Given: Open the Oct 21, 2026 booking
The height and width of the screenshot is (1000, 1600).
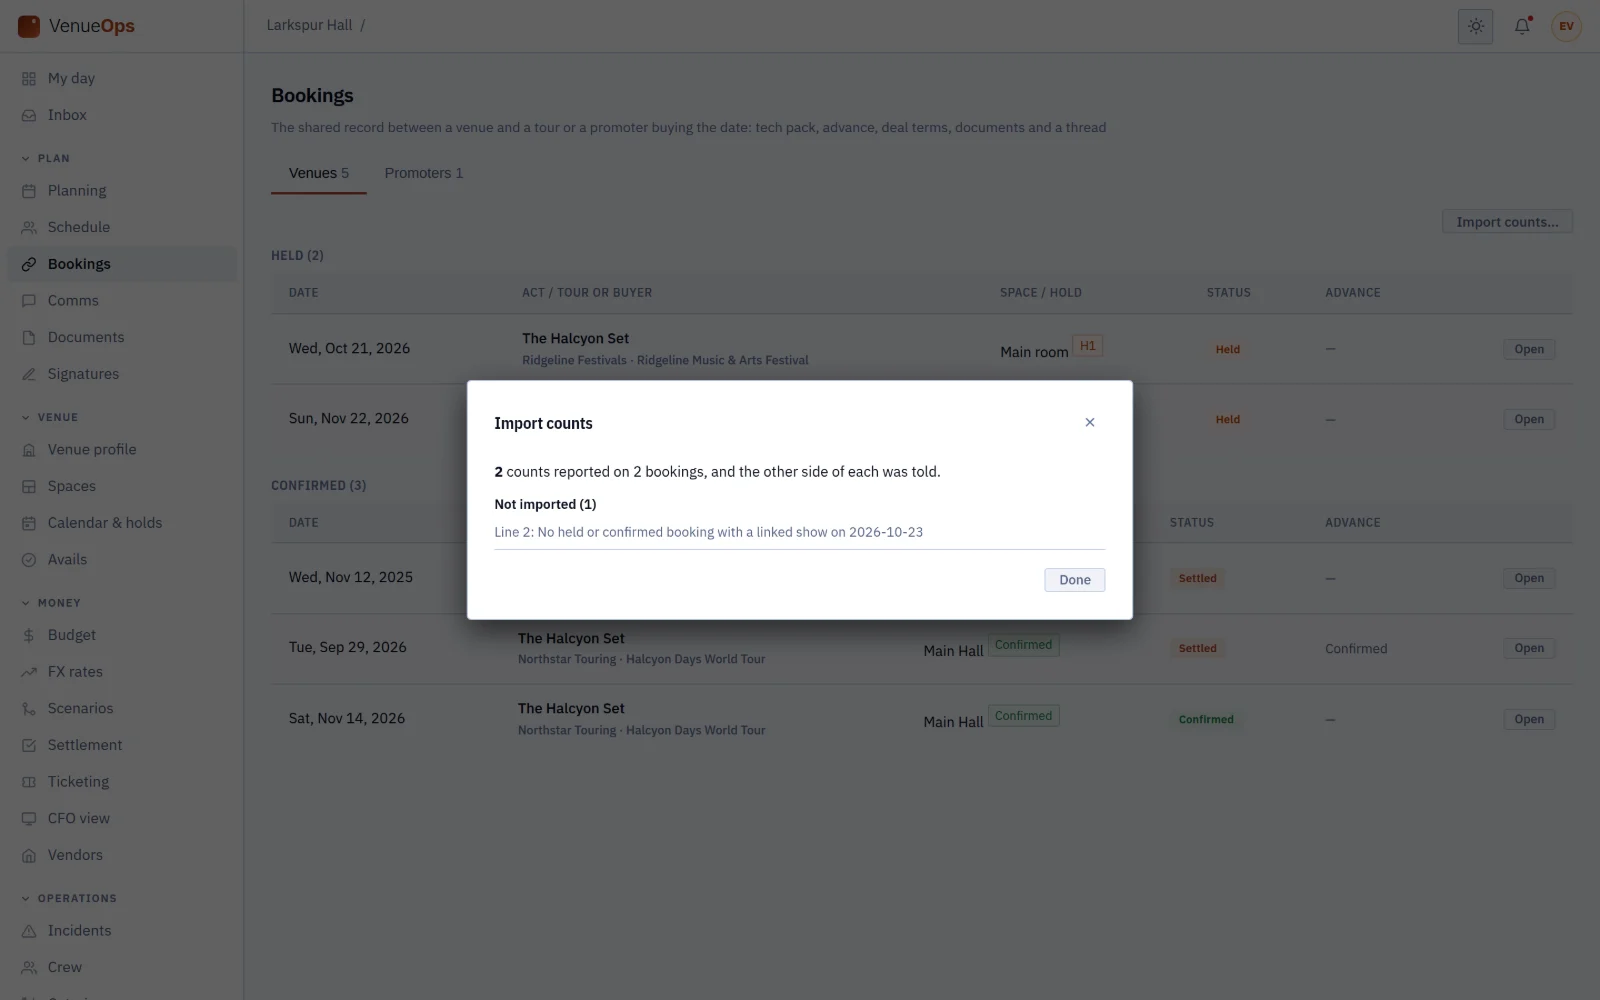Looking at the screenshot, I should tap(1529, 349).
